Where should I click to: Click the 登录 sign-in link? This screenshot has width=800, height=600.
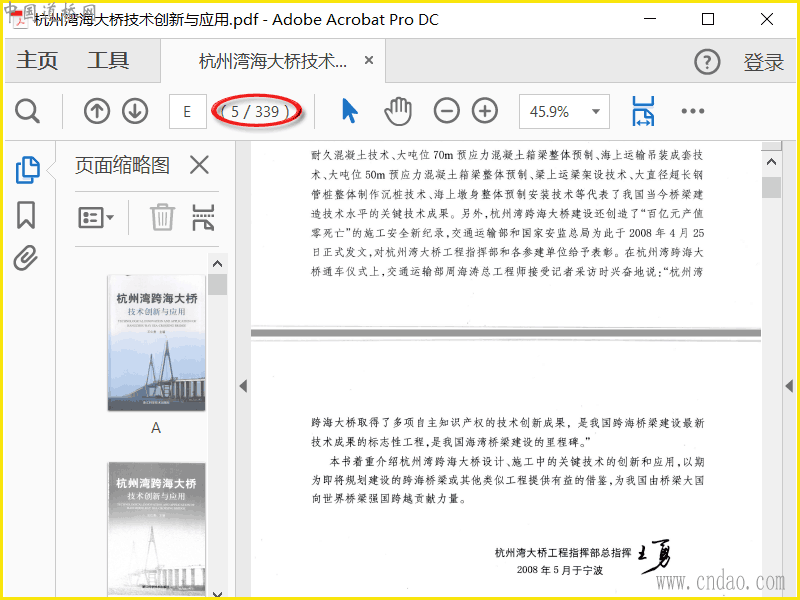[x=763, y=62]
